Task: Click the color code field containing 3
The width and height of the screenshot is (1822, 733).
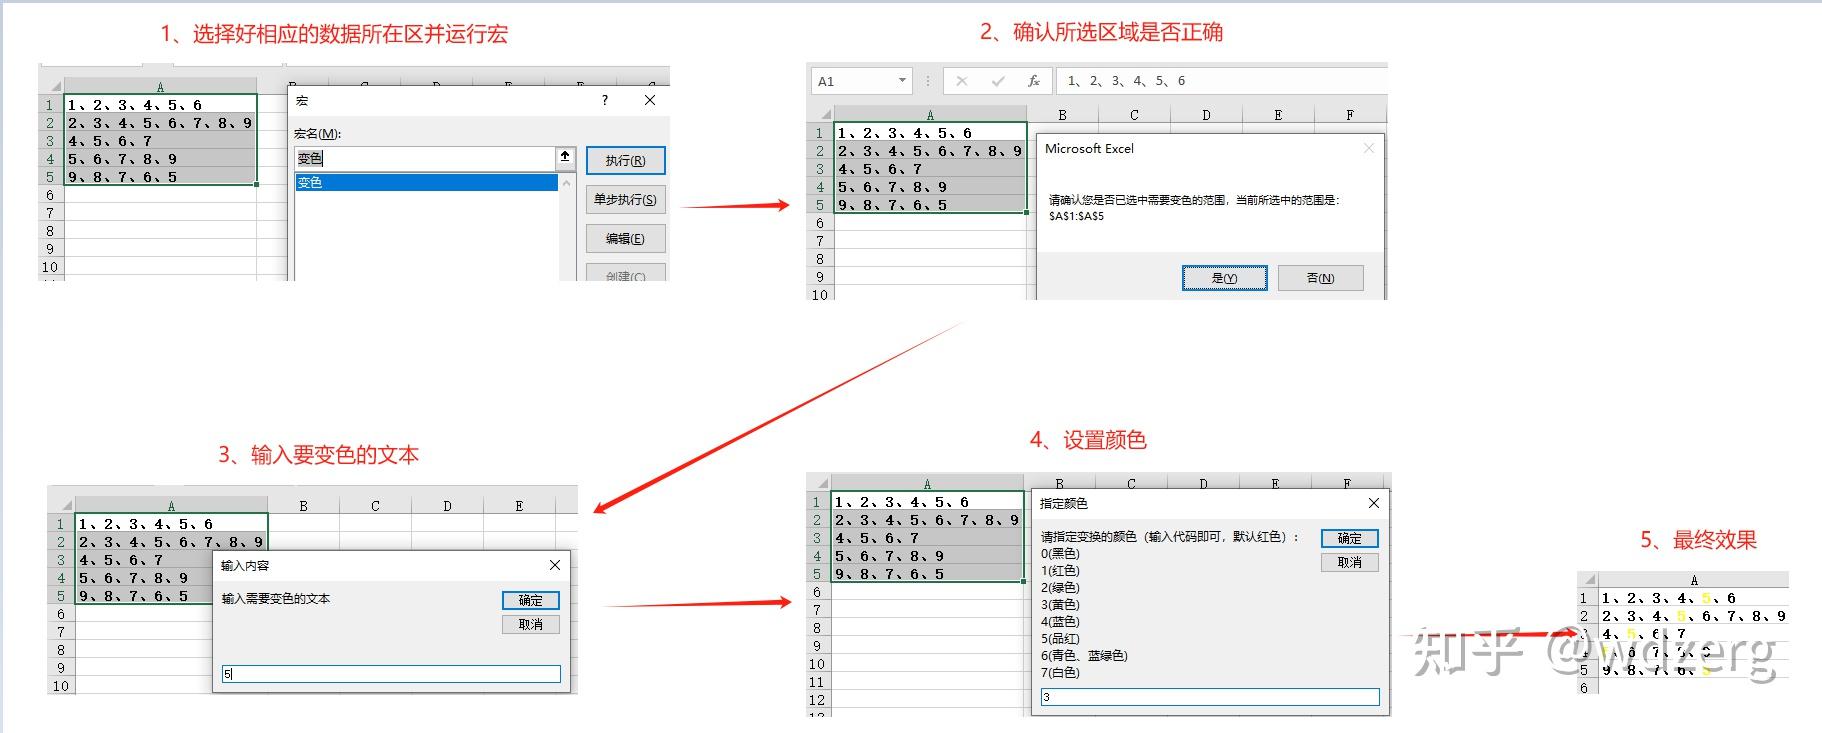Action: pyautogui.click(x=1210, y=697)
